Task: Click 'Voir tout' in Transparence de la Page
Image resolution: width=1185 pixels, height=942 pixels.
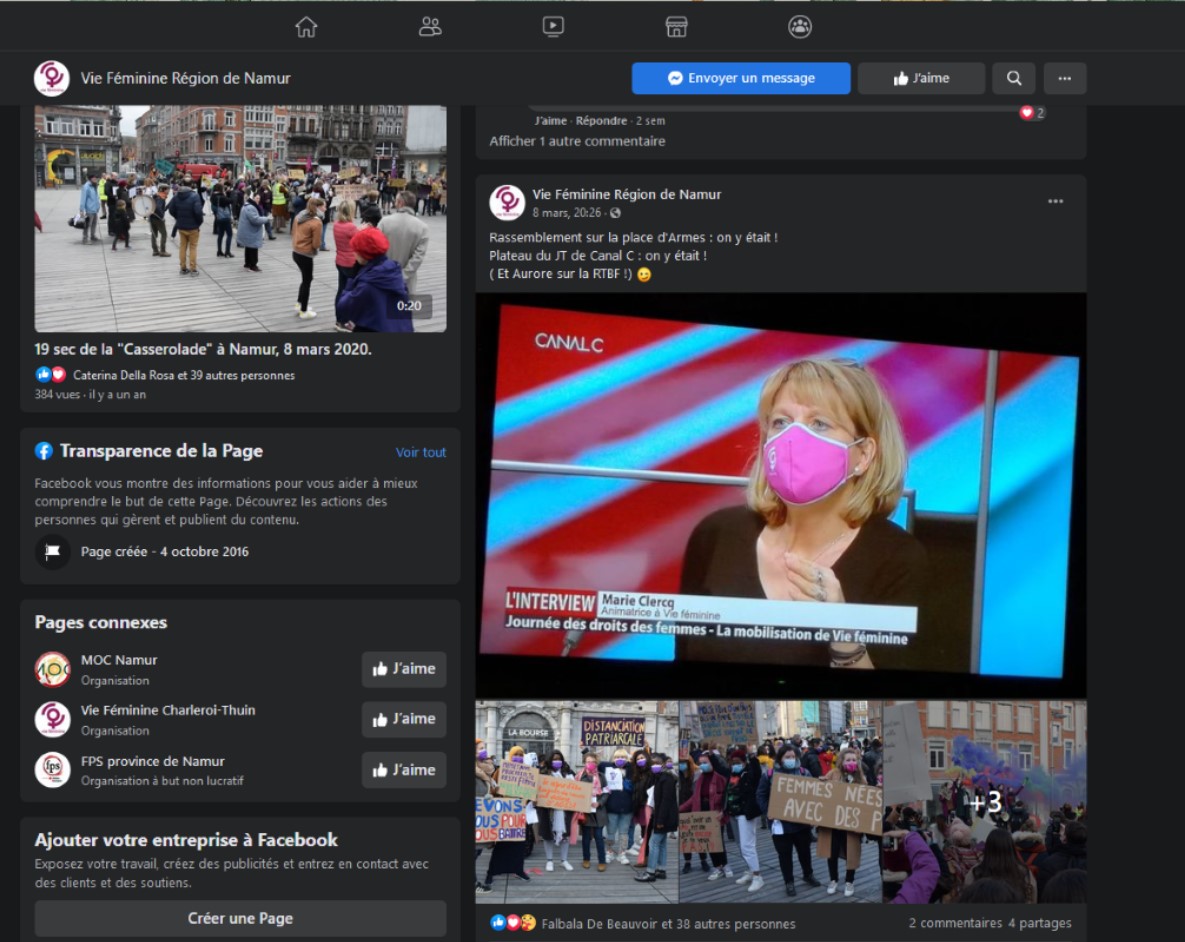Action: (x=421, y=452)
